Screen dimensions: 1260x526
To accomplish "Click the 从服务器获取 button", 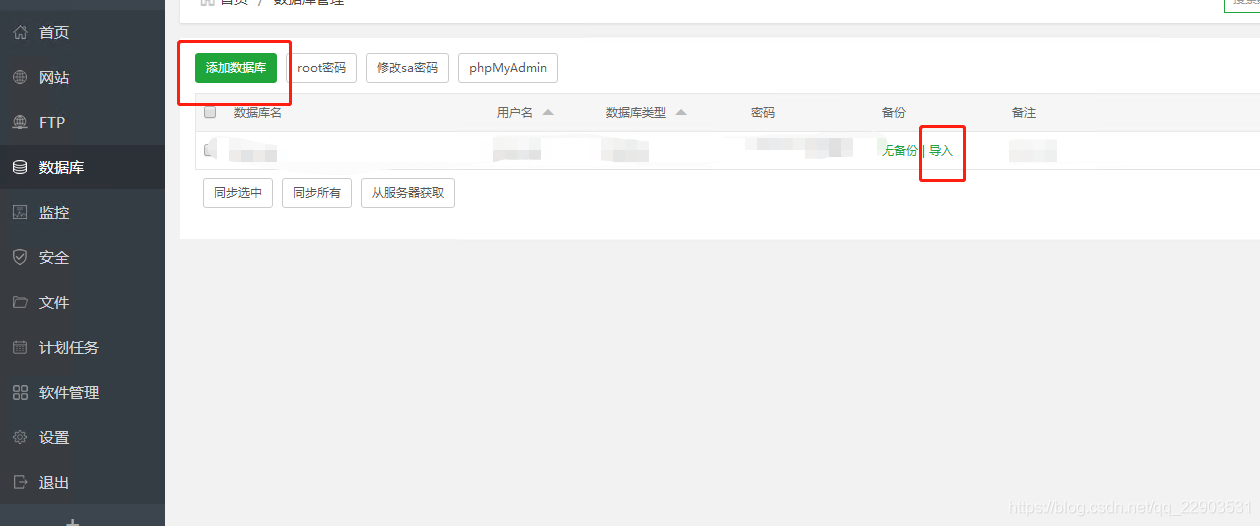I will click(x=408, y=193).
